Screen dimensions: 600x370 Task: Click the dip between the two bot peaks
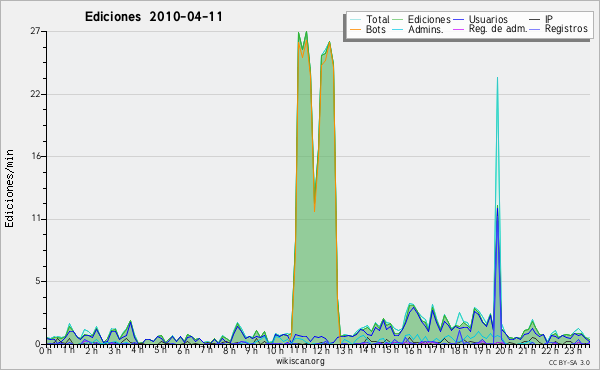coord(315,207)
